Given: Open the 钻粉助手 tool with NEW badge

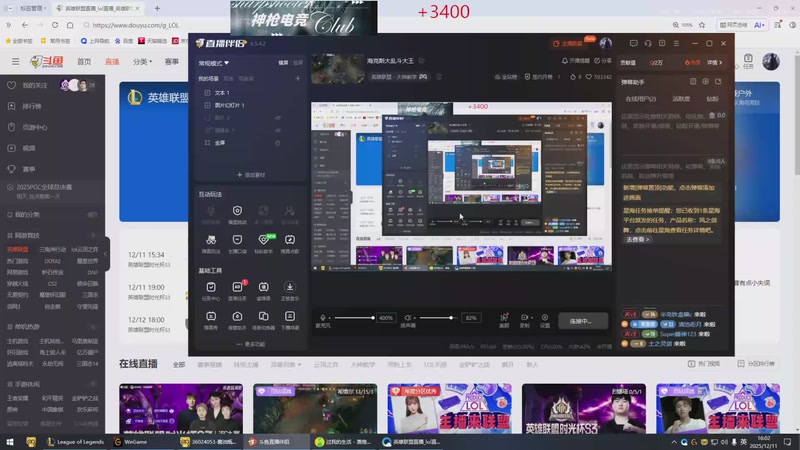Looking at the screenshot, I should tap(264, 240).
